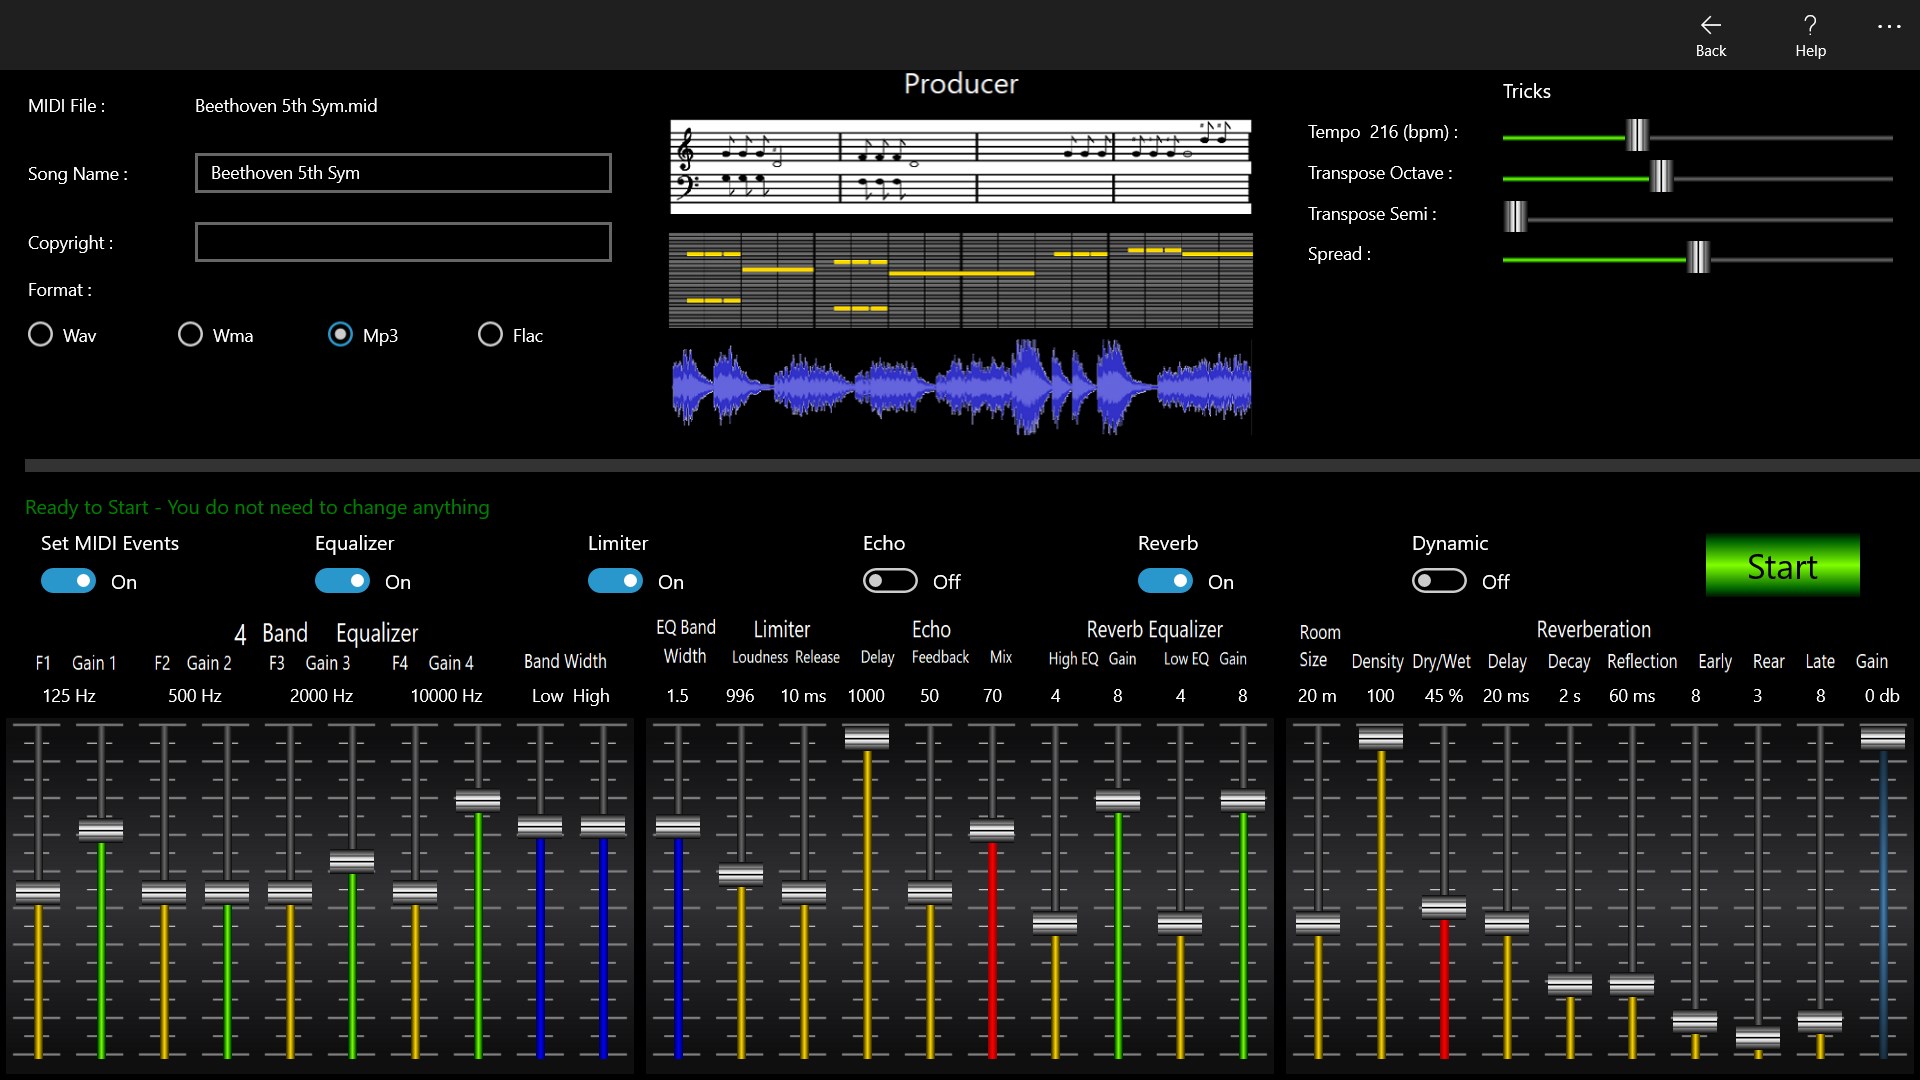Click the Tempo slider handle
Viewport: 1920px width, 1080px height.
(x=1637, y=133)
